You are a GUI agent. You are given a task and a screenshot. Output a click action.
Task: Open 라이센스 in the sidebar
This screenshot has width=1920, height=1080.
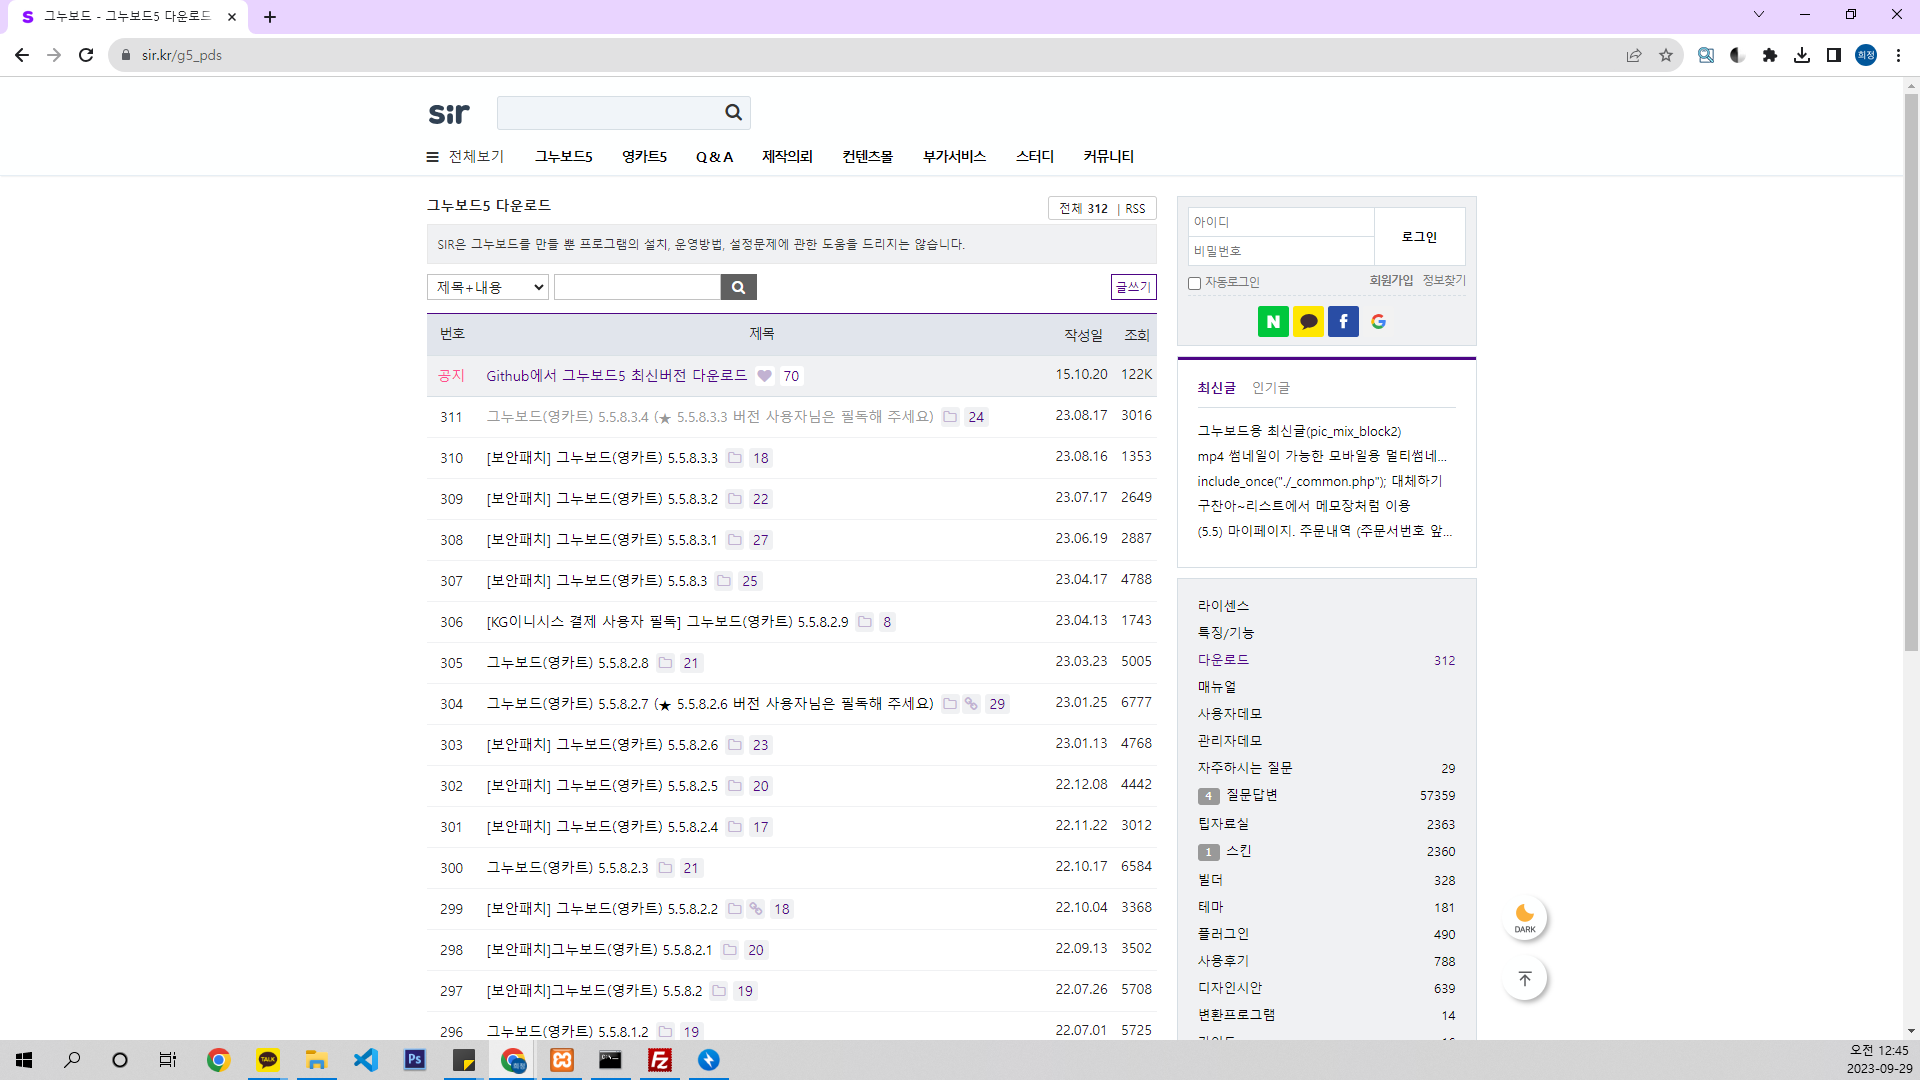tap(1223, 606)
